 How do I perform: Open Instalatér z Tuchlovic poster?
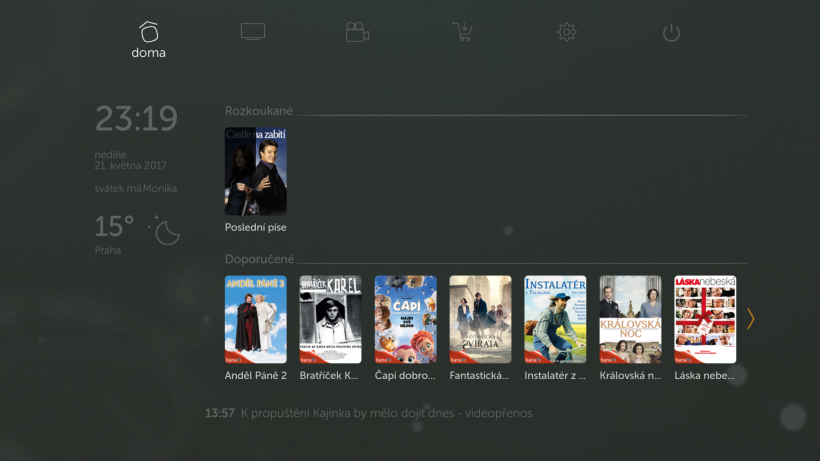(555, 319)
